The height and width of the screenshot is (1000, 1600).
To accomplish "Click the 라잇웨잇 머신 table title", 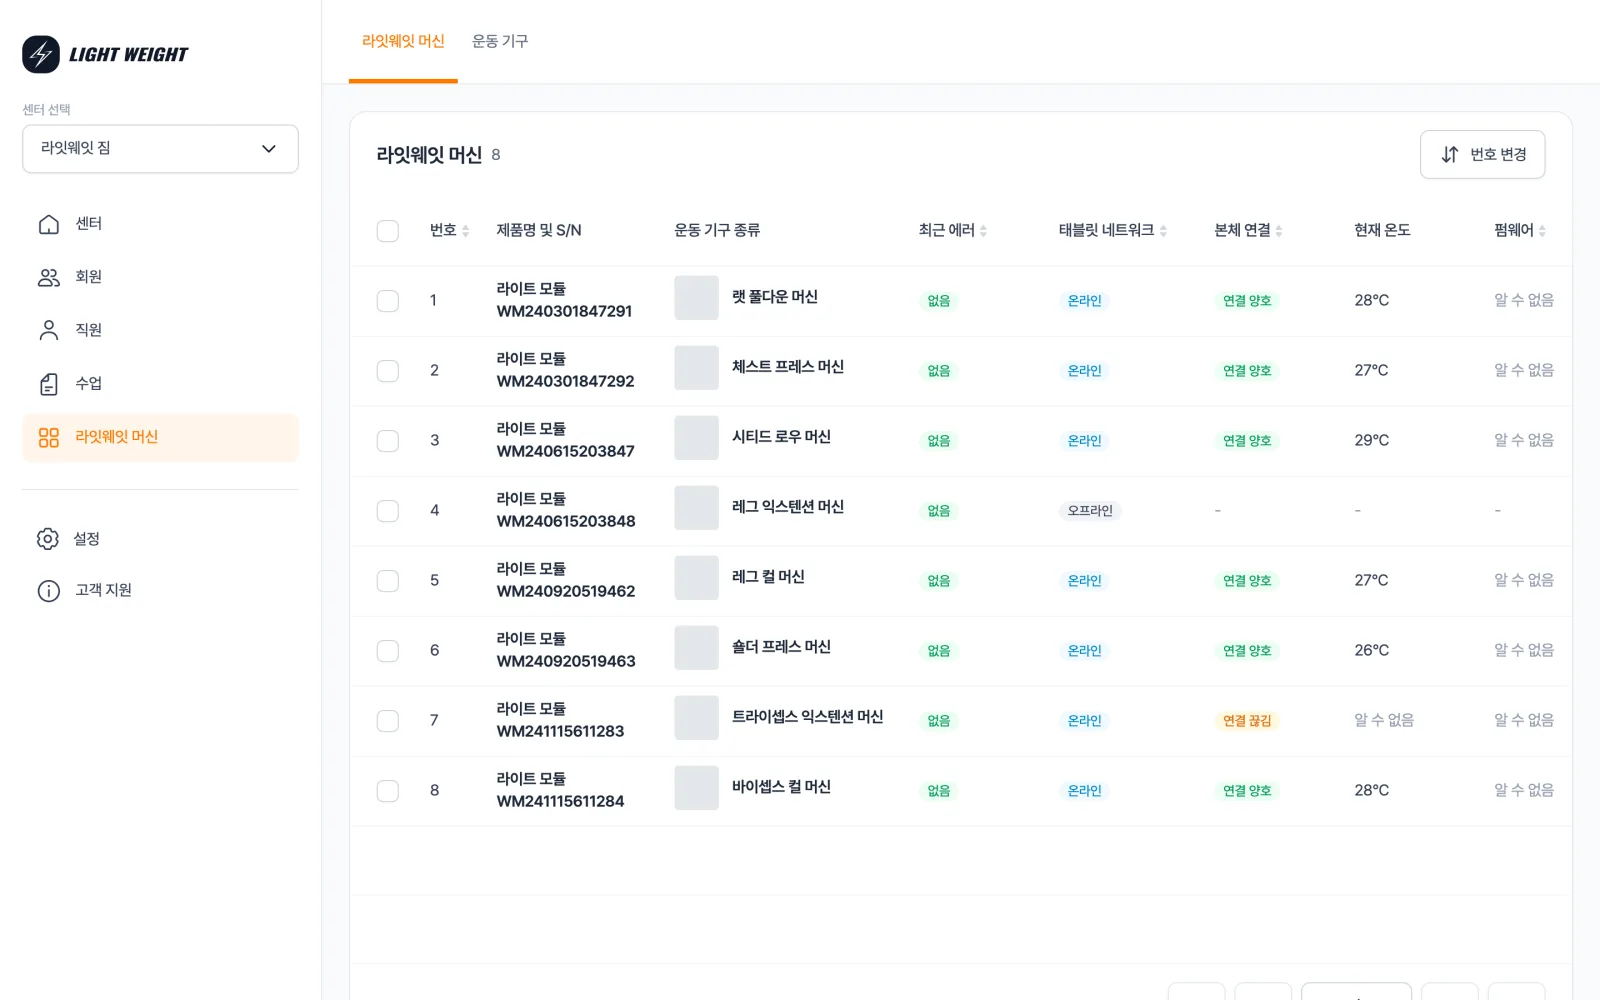I will (429, 155).
